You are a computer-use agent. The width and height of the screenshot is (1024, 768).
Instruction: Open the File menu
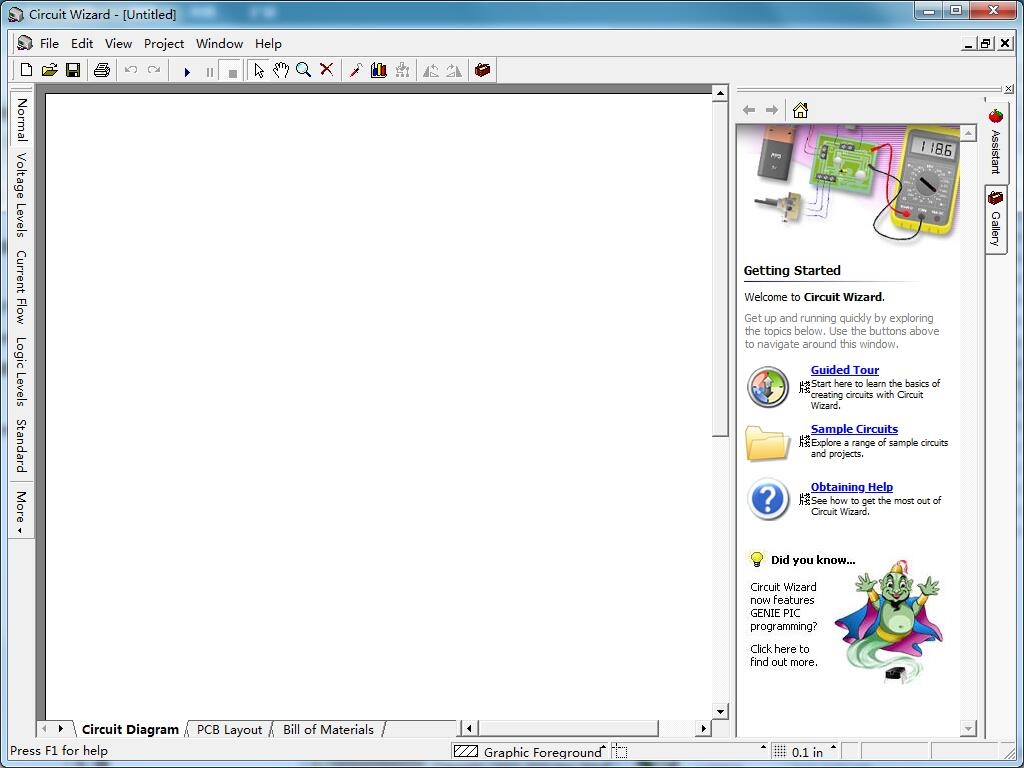click(x=49, y=44)
